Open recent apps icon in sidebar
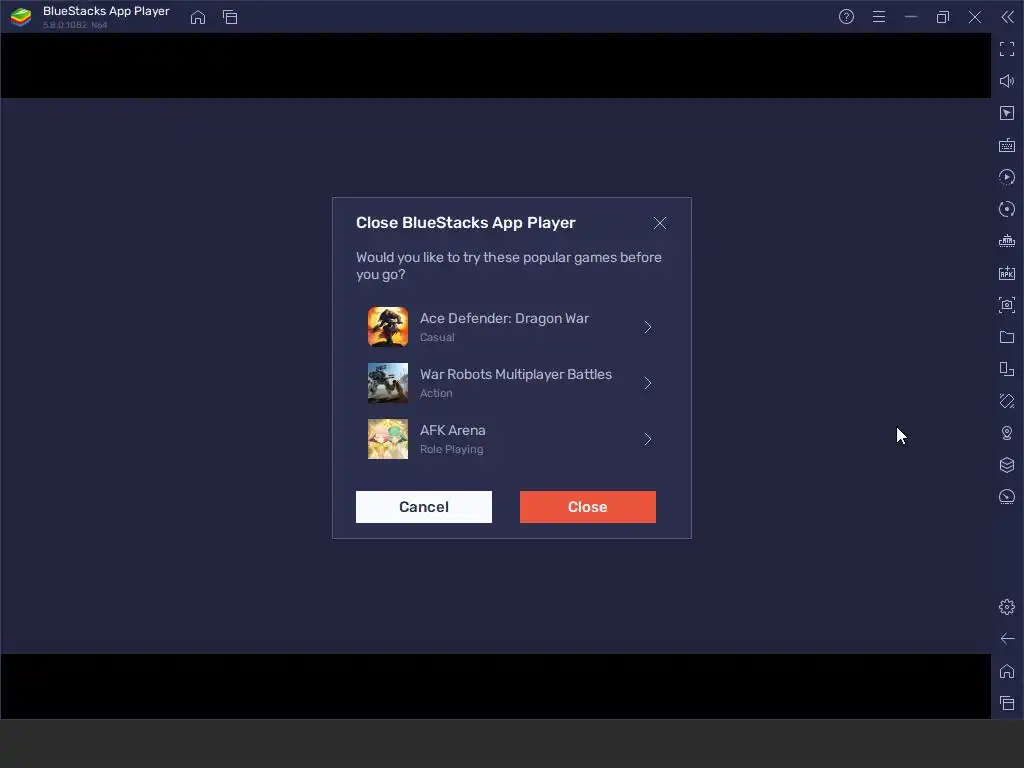 pos(1007,703)
